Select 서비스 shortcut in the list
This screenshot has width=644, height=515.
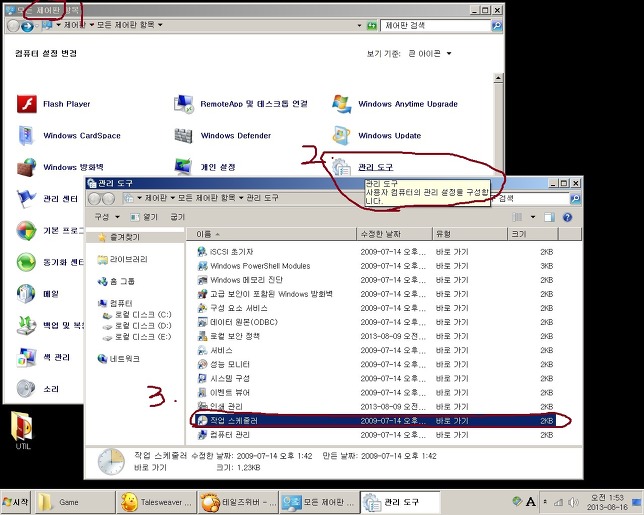pos(215,350)
